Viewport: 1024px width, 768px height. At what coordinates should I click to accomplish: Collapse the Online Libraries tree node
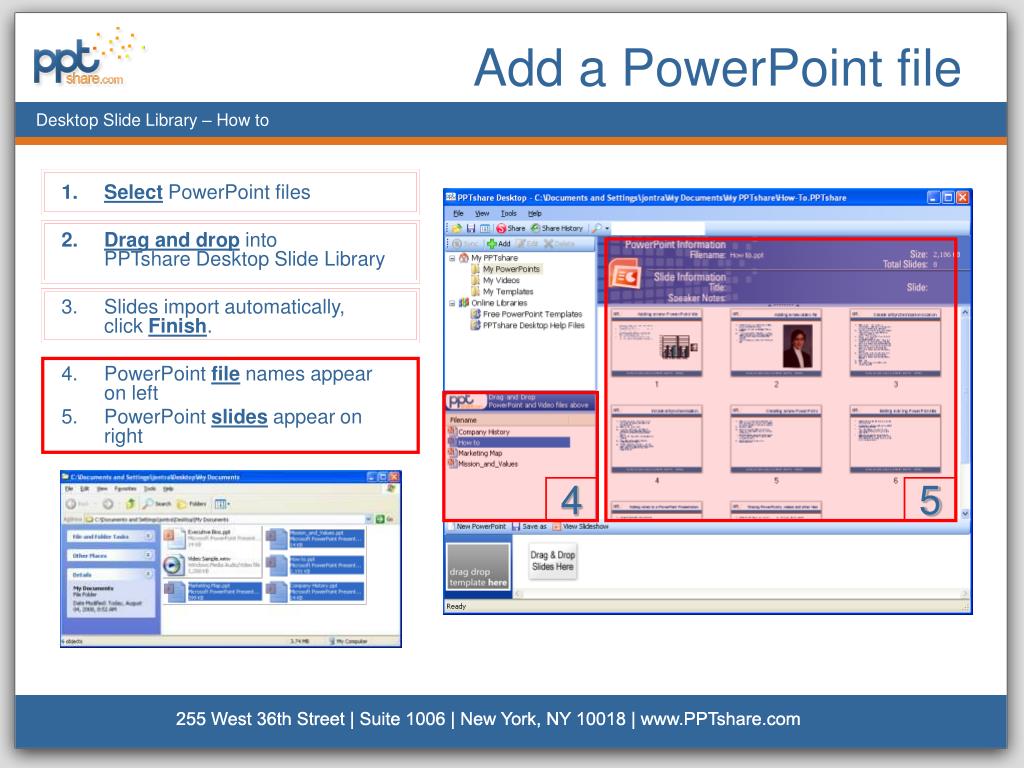pos(452,303)
